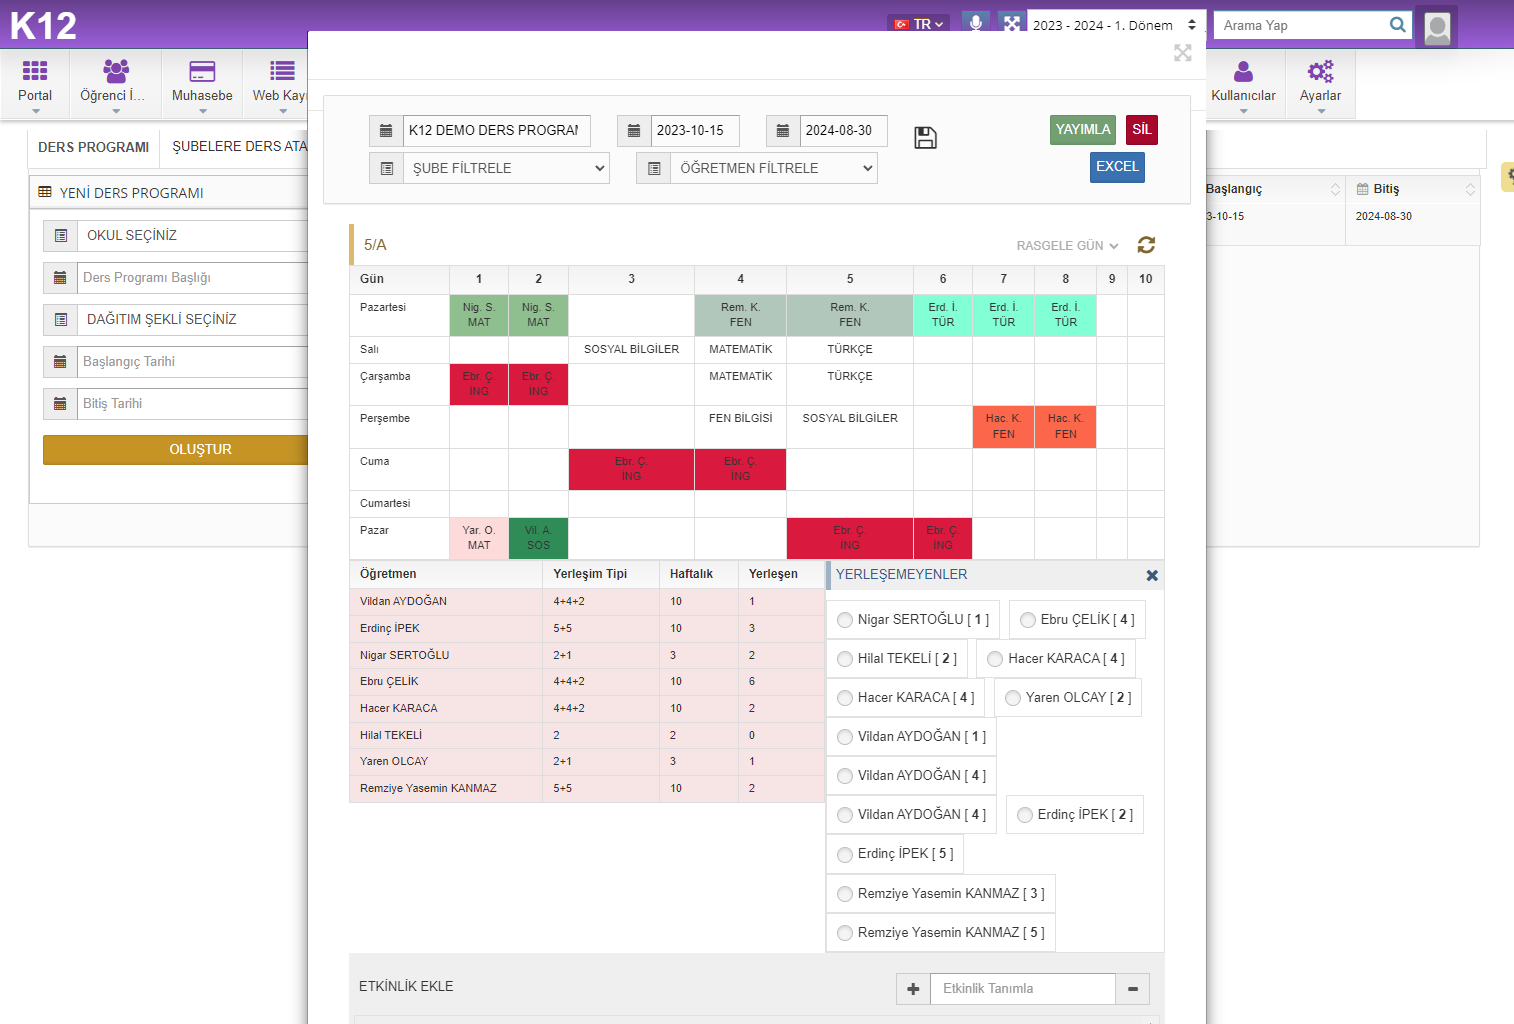Click the YAYIMLA button

click(x=1083, y=130)
